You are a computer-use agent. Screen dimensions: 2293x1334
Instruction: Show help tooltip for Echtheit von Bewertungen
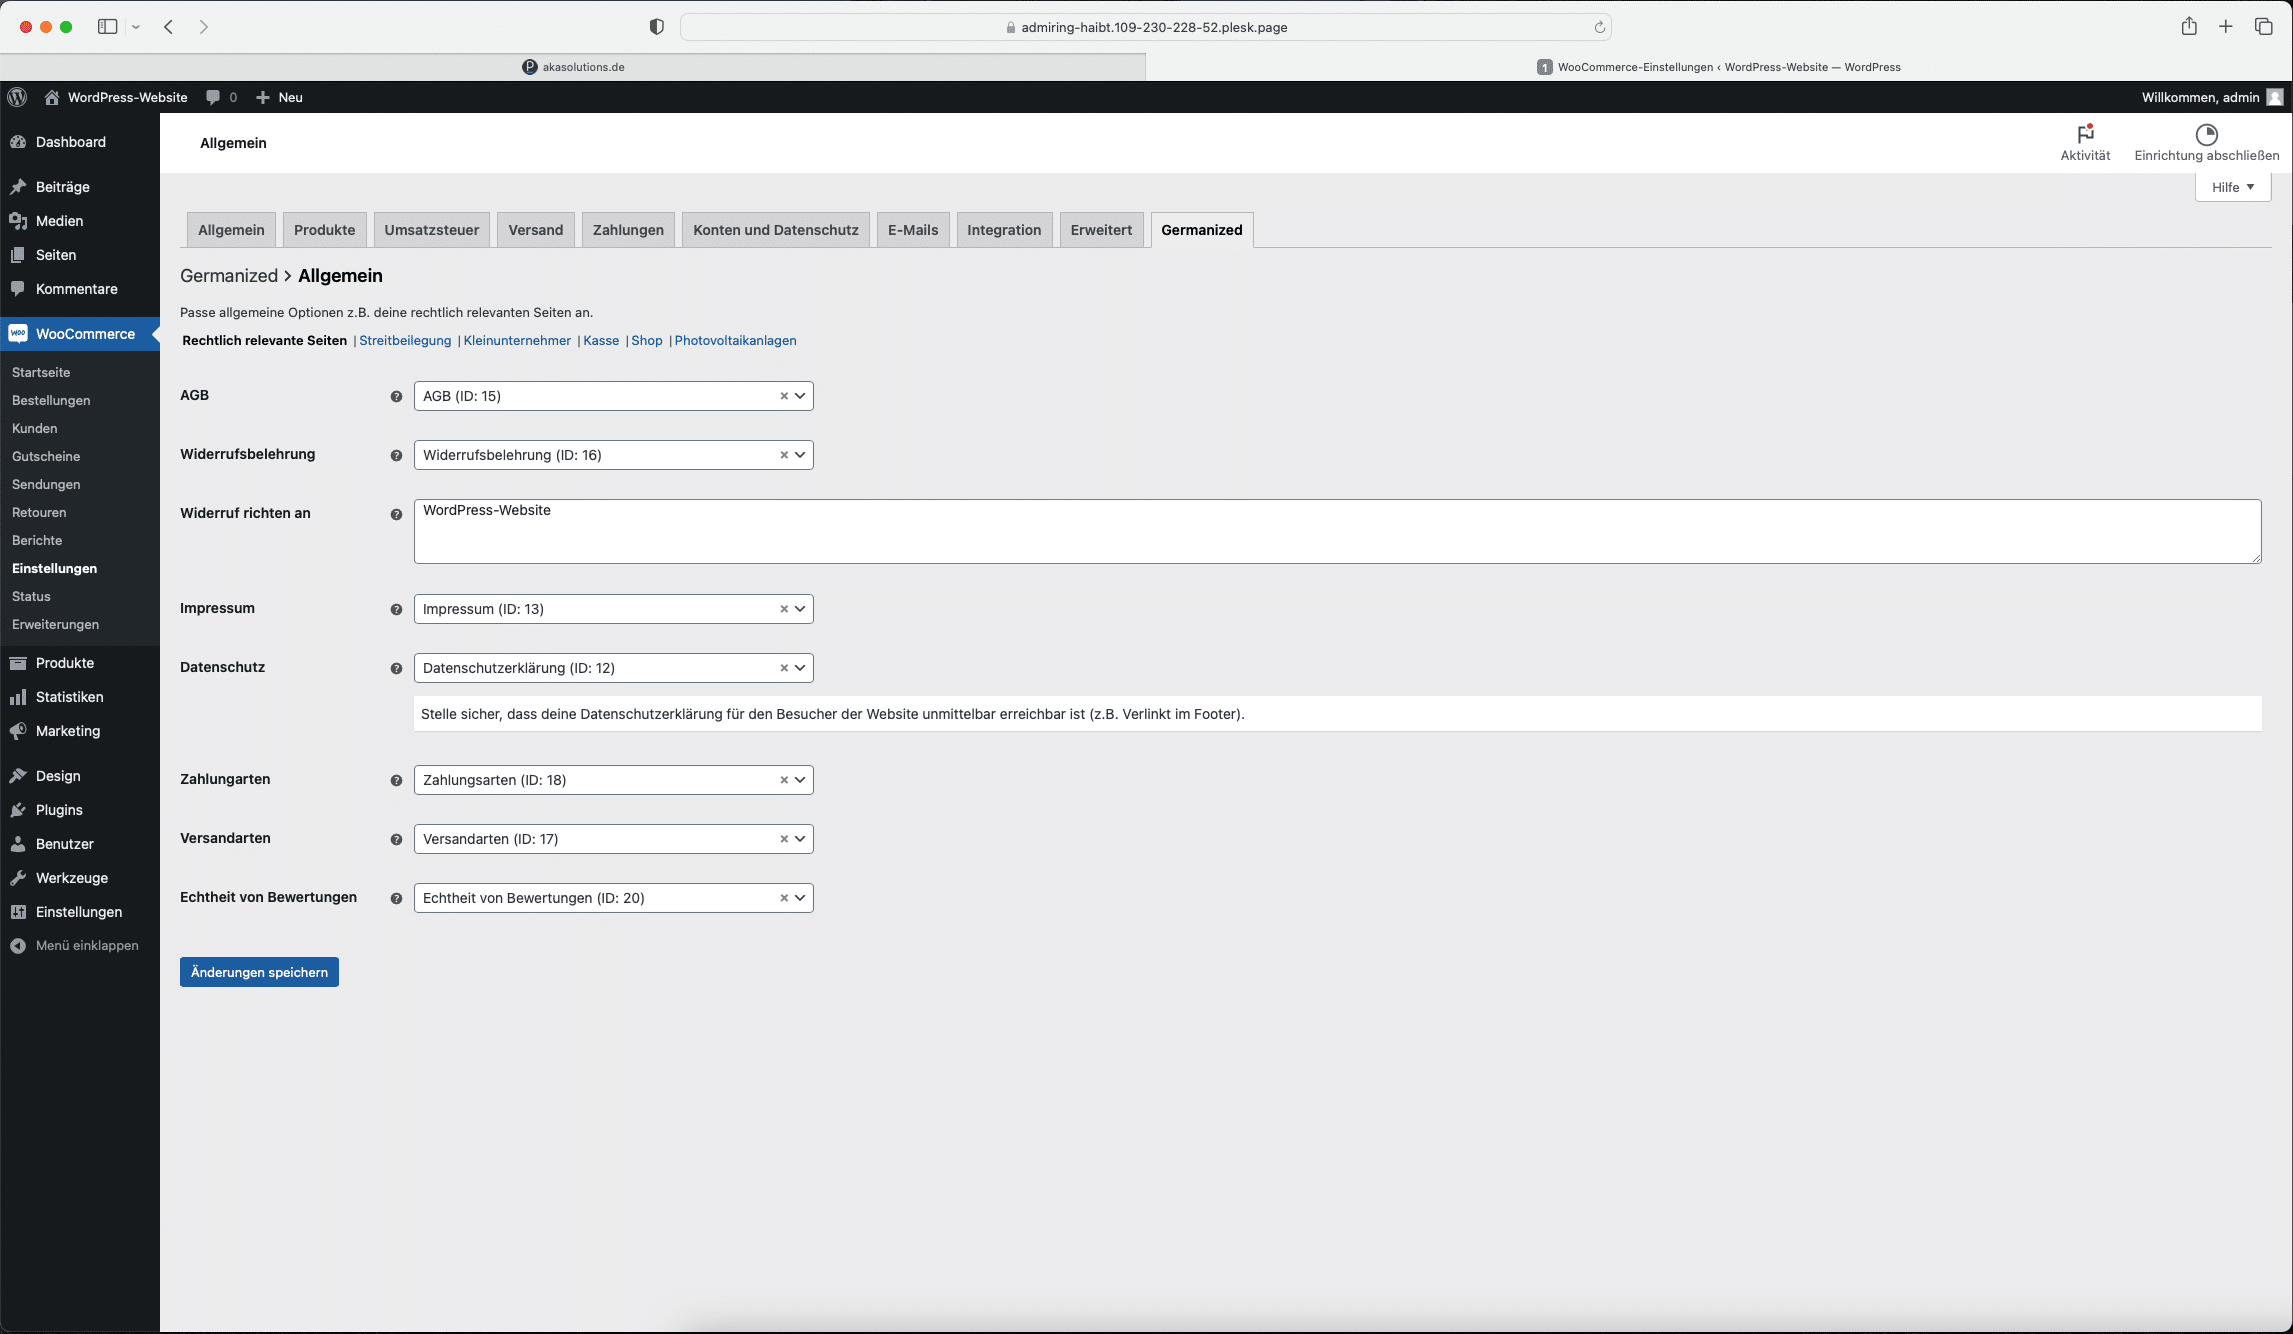click(396, 899)
